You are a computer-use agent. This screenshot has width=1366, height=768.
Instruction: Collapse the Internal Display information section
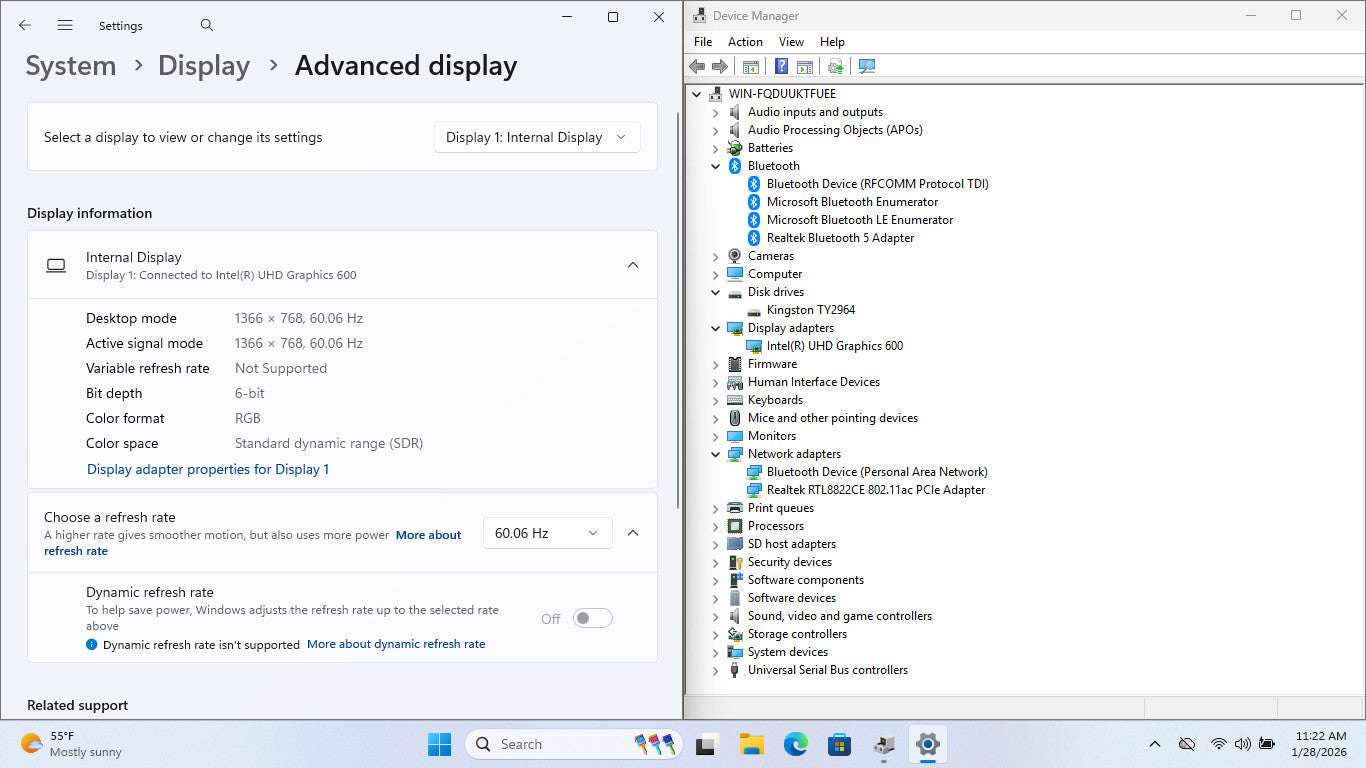(632, 265)
